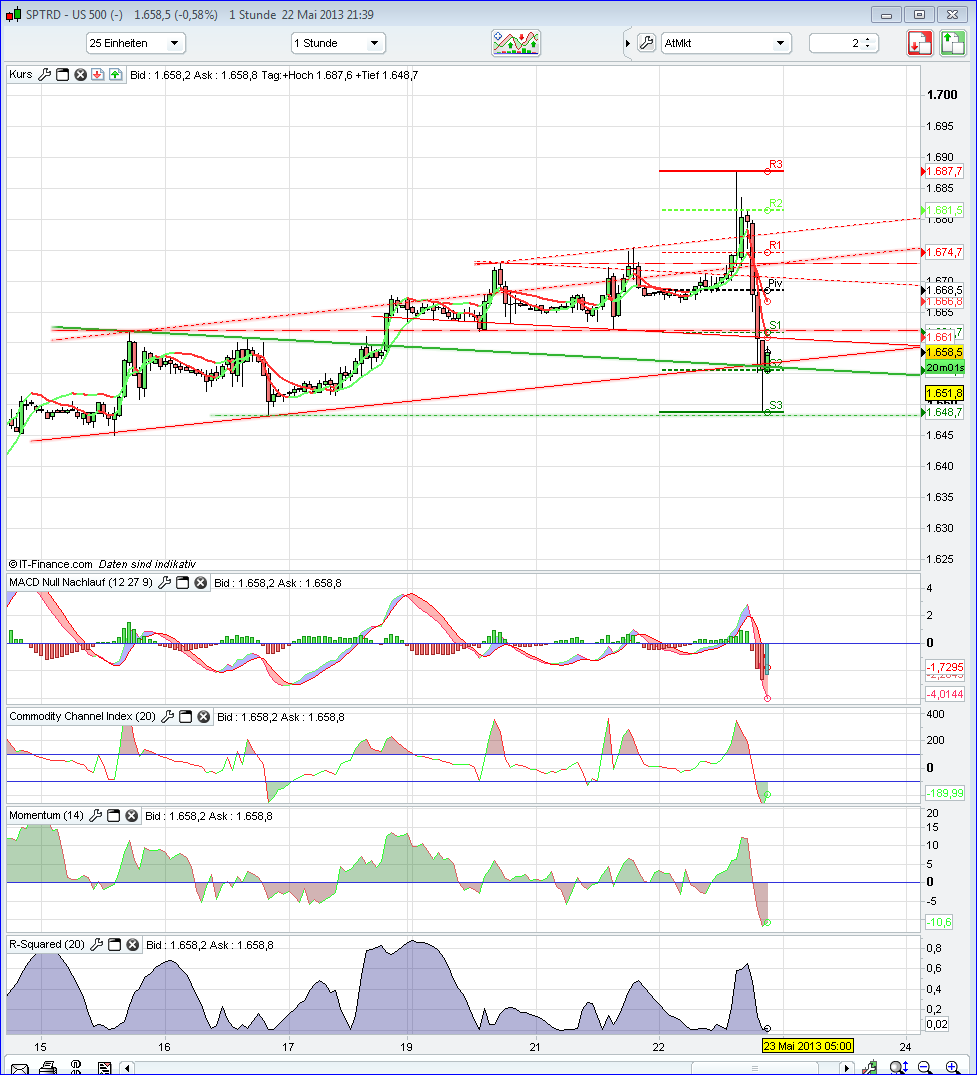Viewport: 977px width, 1075px height.
Task: Click the Kurs panel window icon
Action: coord(62,75)
